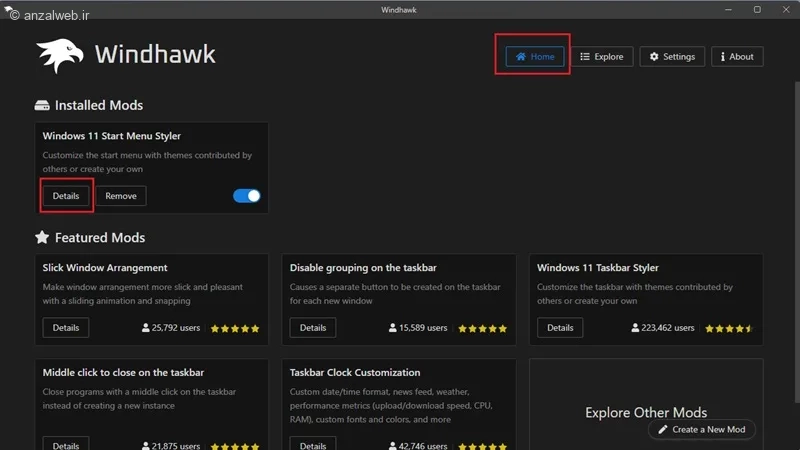
Task: Click the star rating of Windows 11 Taskbar Styler
Action: tap(728, 328)
